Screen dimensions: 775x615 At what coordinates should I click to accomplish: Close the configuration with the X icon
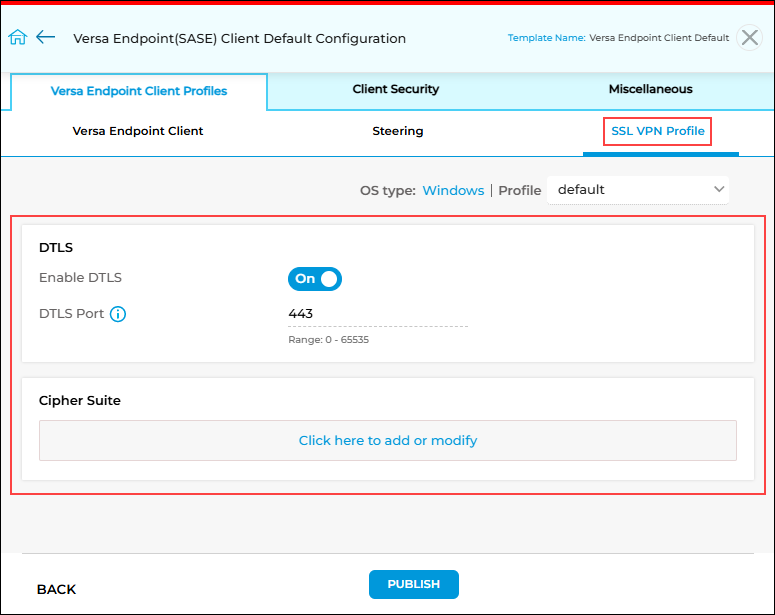[x=749, y=38]
